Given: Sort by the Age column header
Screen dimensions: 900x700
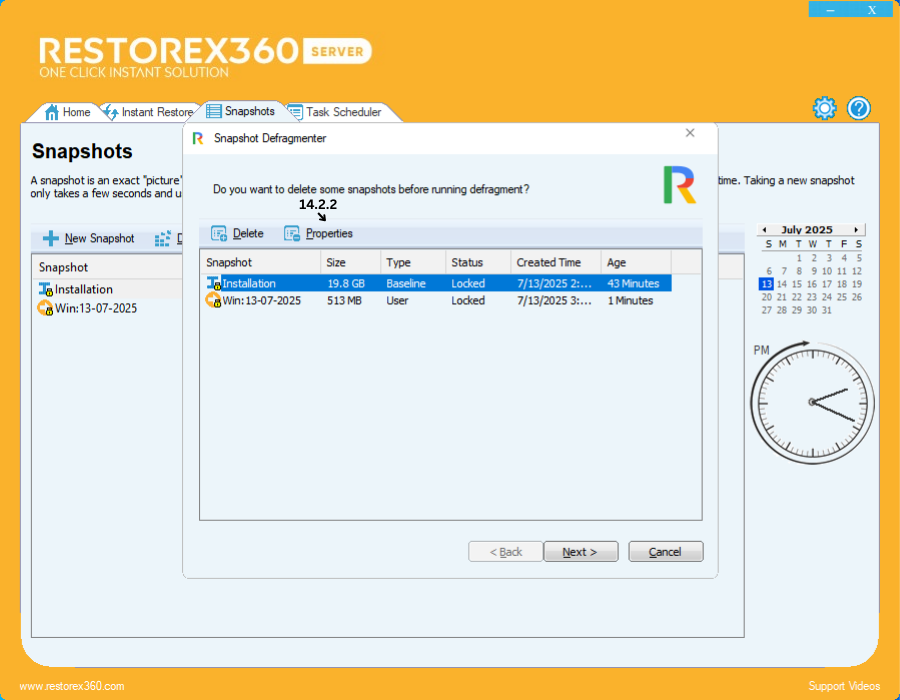Looking at the screenshot, I should coord(636,262).
